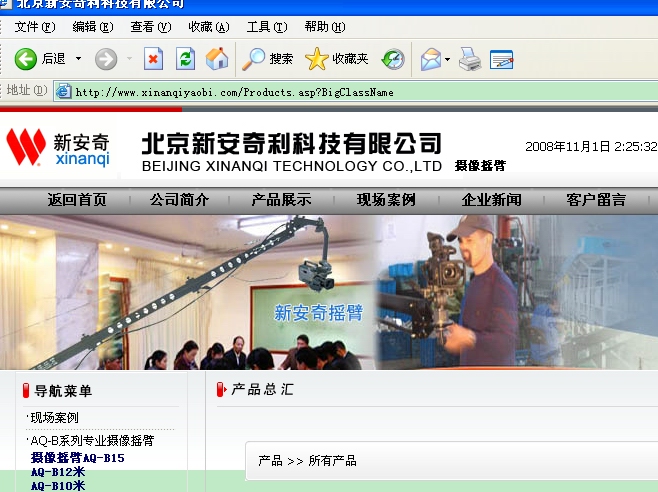Click the Edit page icon in toolbar
The height and width of the screenshot is (492, 658).
point(501,59)
